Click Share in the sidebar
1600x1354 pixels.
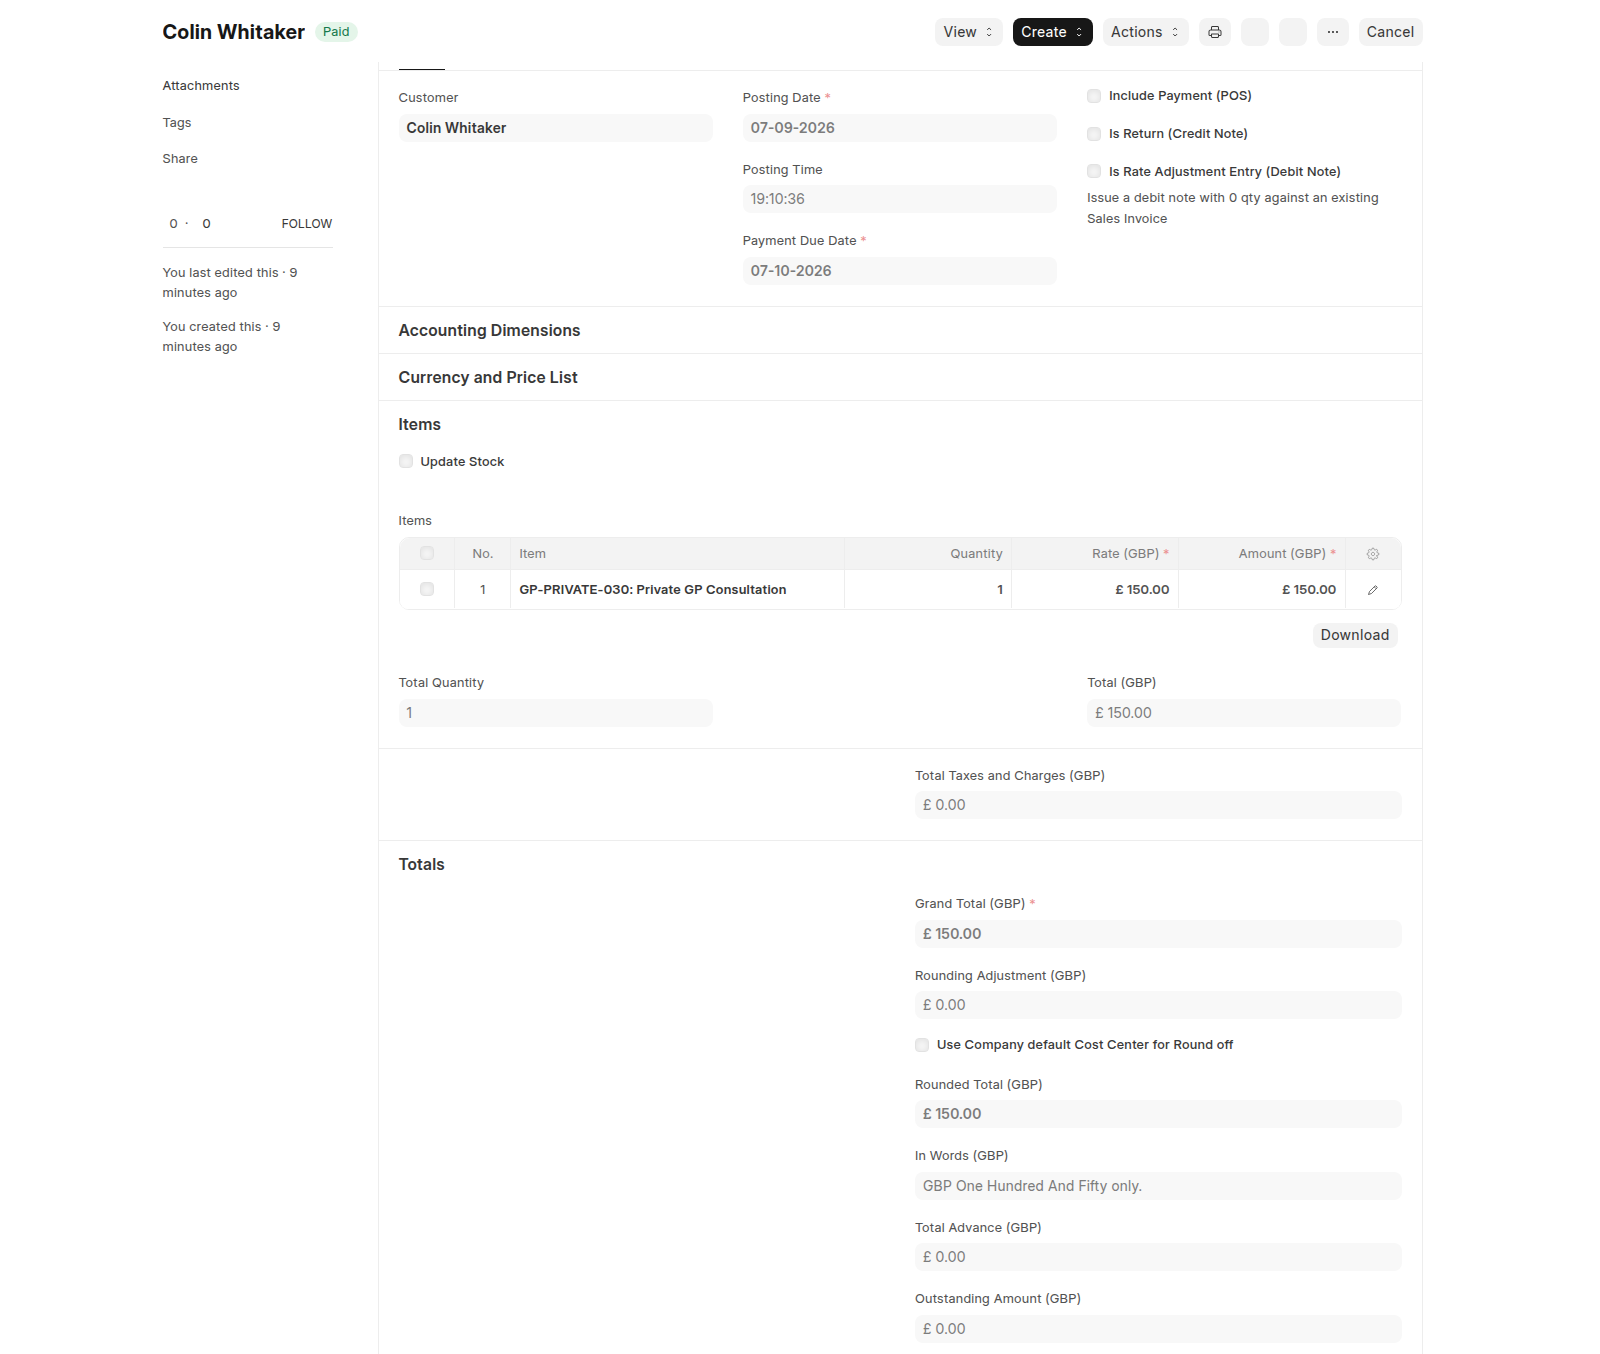tap(180, 159)
